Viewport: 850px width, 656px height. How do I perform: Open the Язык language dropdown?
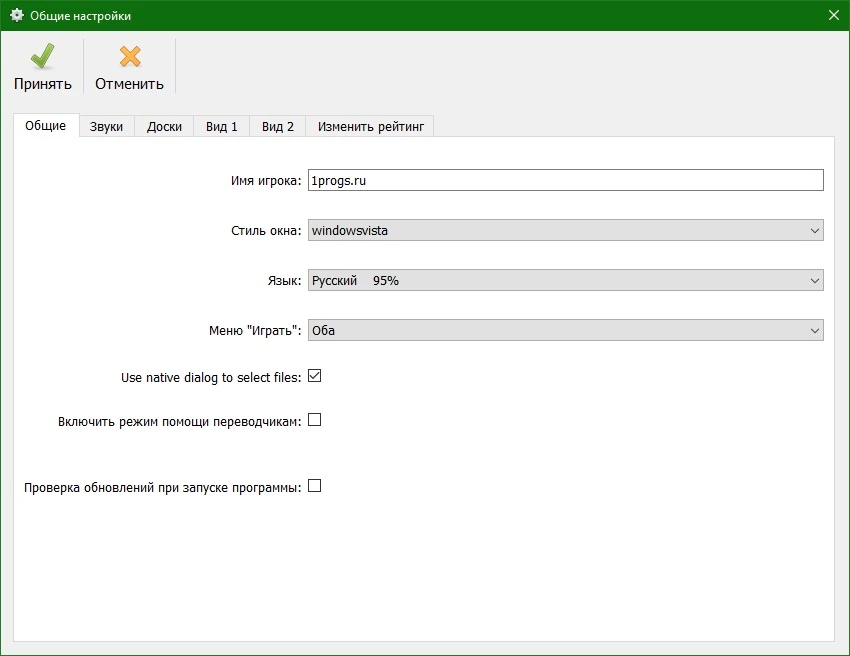[565, 280]
